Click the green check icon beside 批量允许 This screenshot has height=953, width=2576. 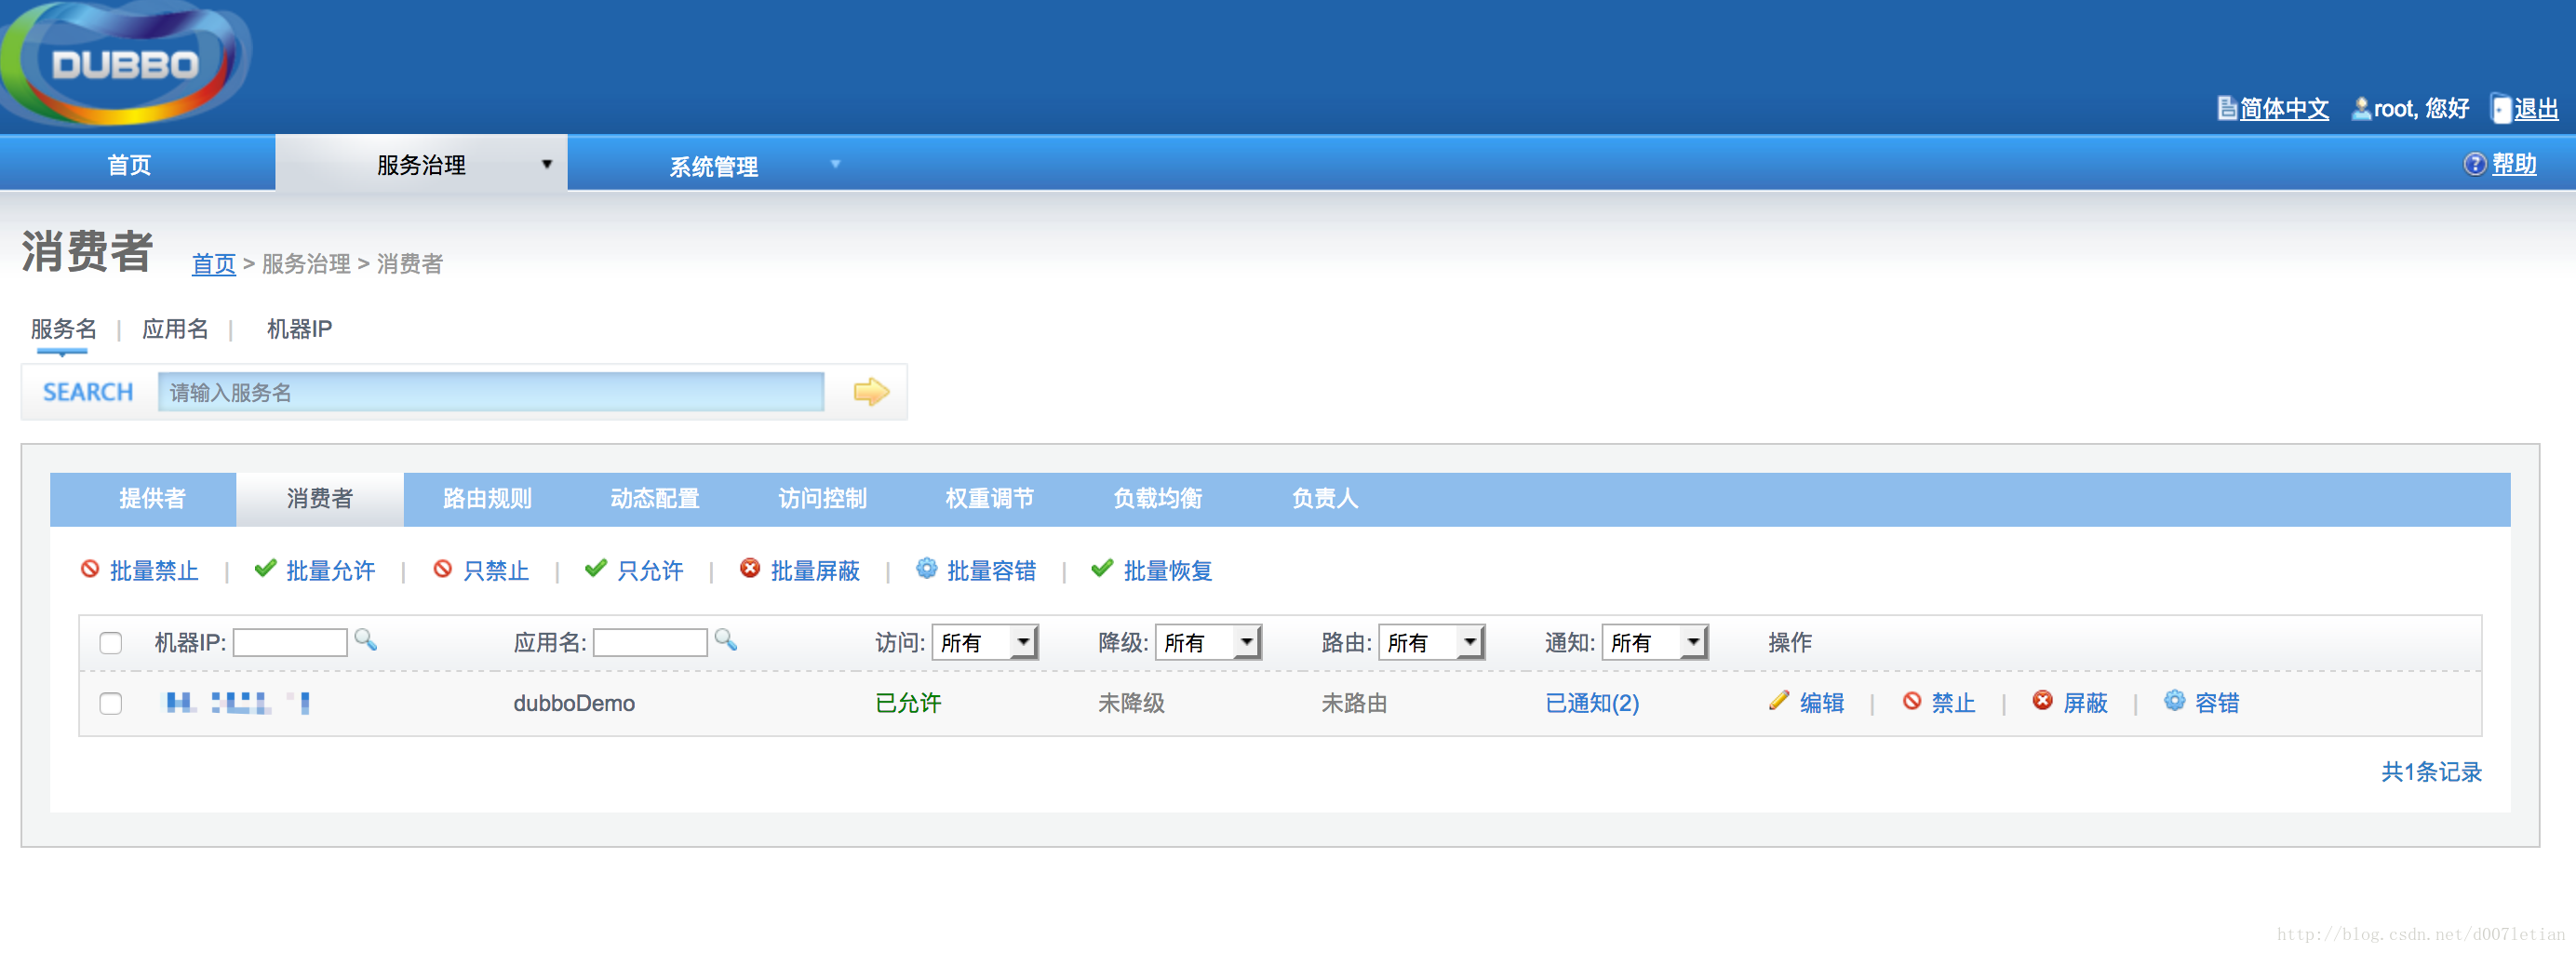pos(265,569)
